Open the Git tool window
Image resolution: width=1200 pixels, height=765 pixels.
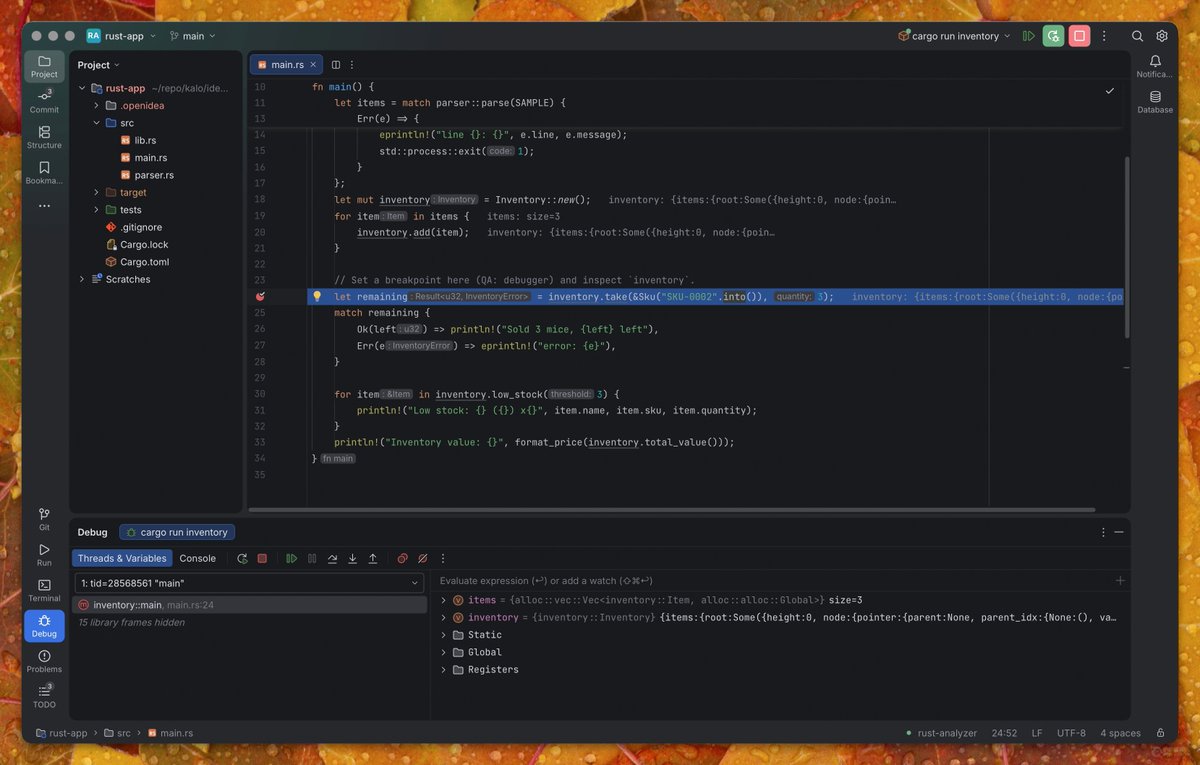(x=44, y=519)
